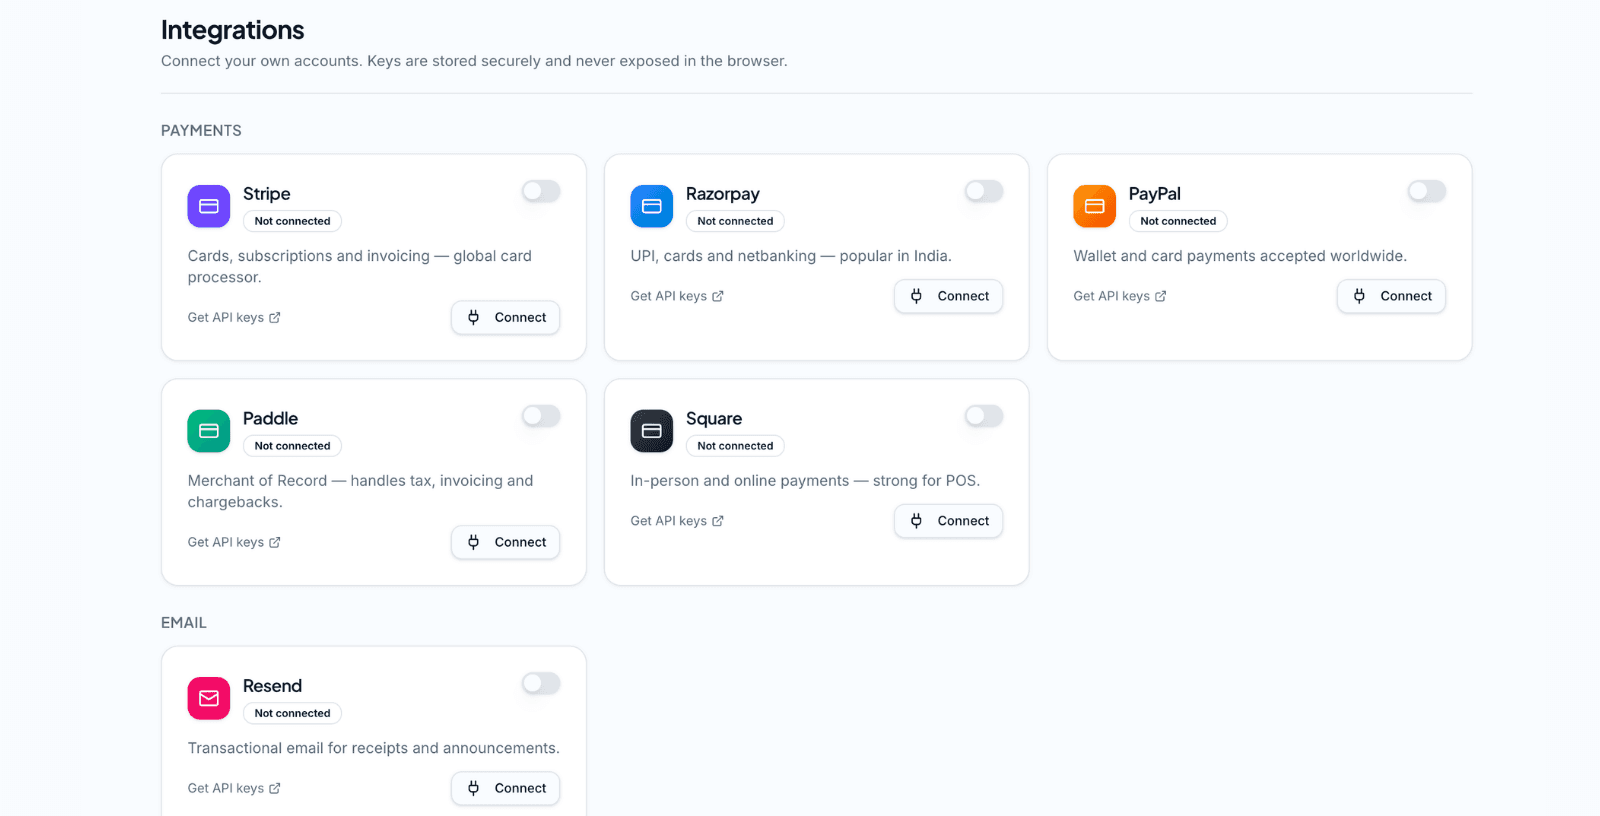
Task: Click the Paddle logo icon
Action: click(208, 431)
